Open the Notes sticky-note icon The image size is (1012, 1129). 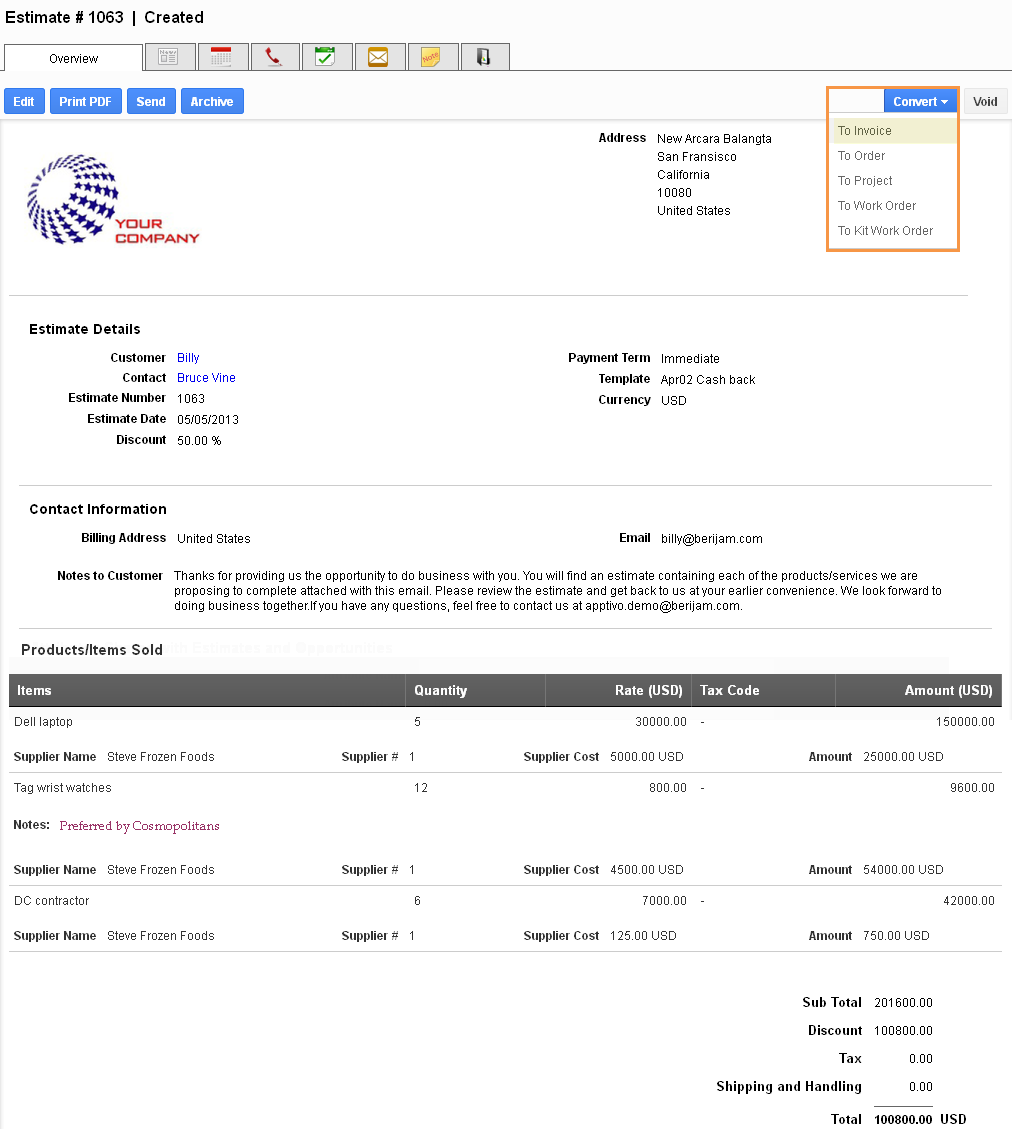click(x=432, y=56)
